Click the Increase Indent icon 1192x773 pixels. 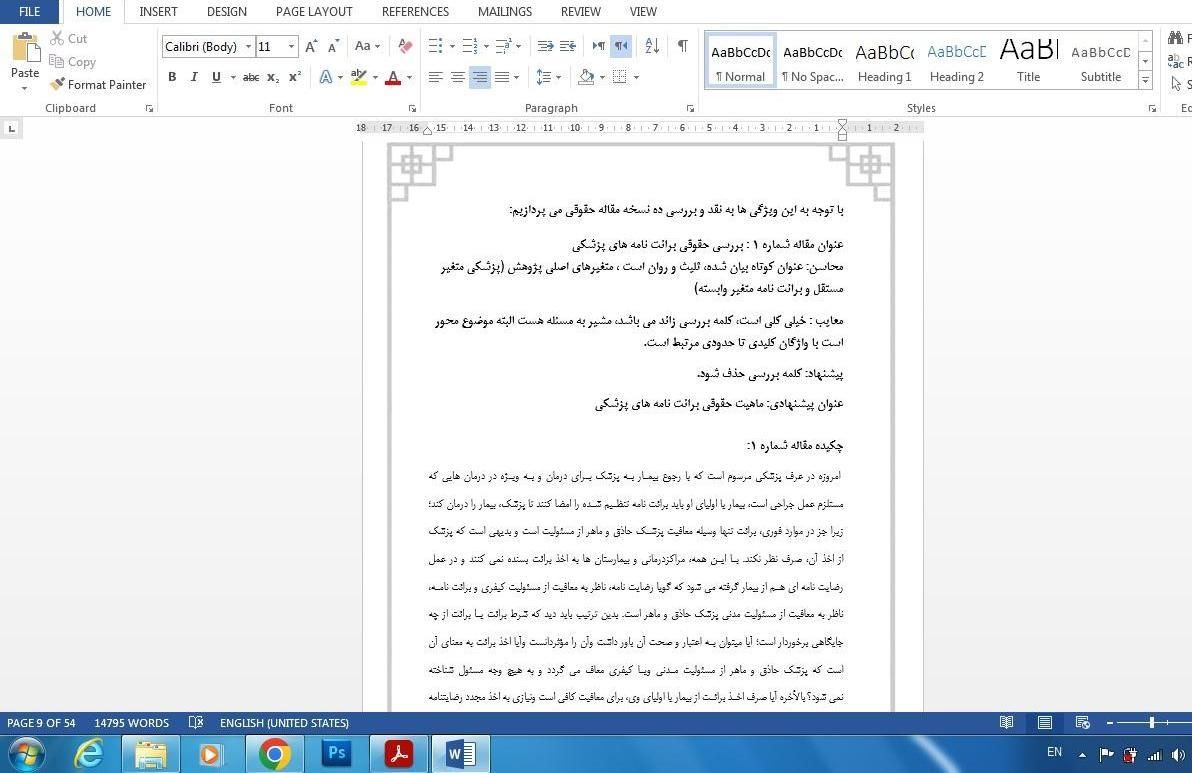(568, 46)
